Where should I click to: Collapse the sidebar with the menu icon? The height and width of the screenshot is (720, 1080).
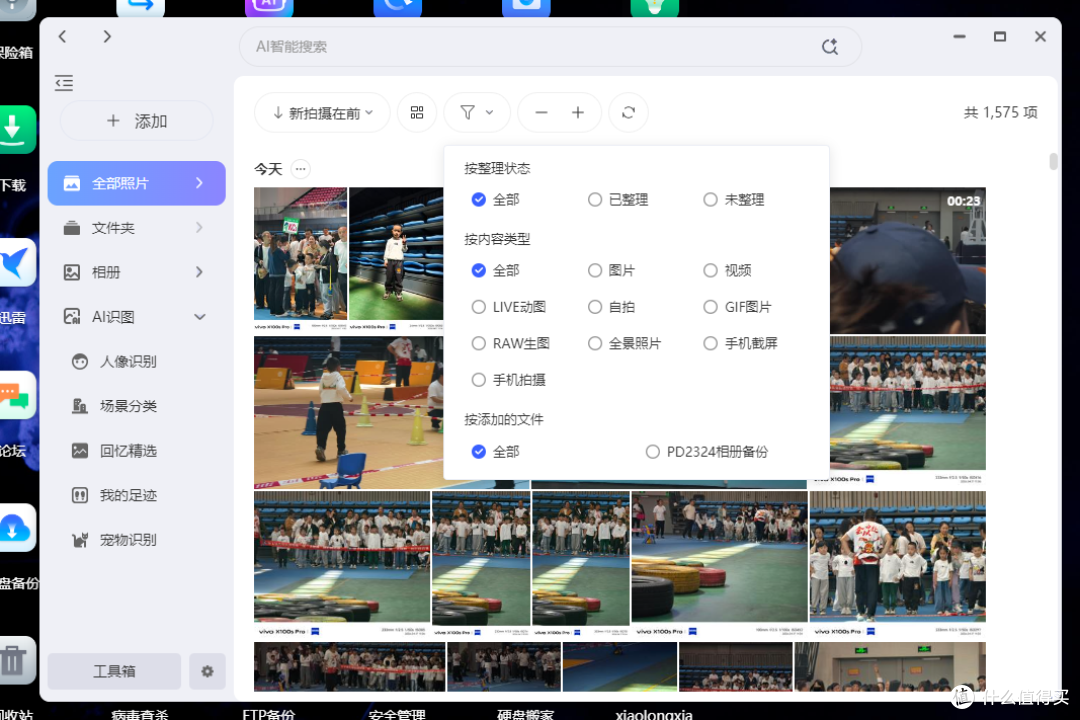click(x=64, y=83)
